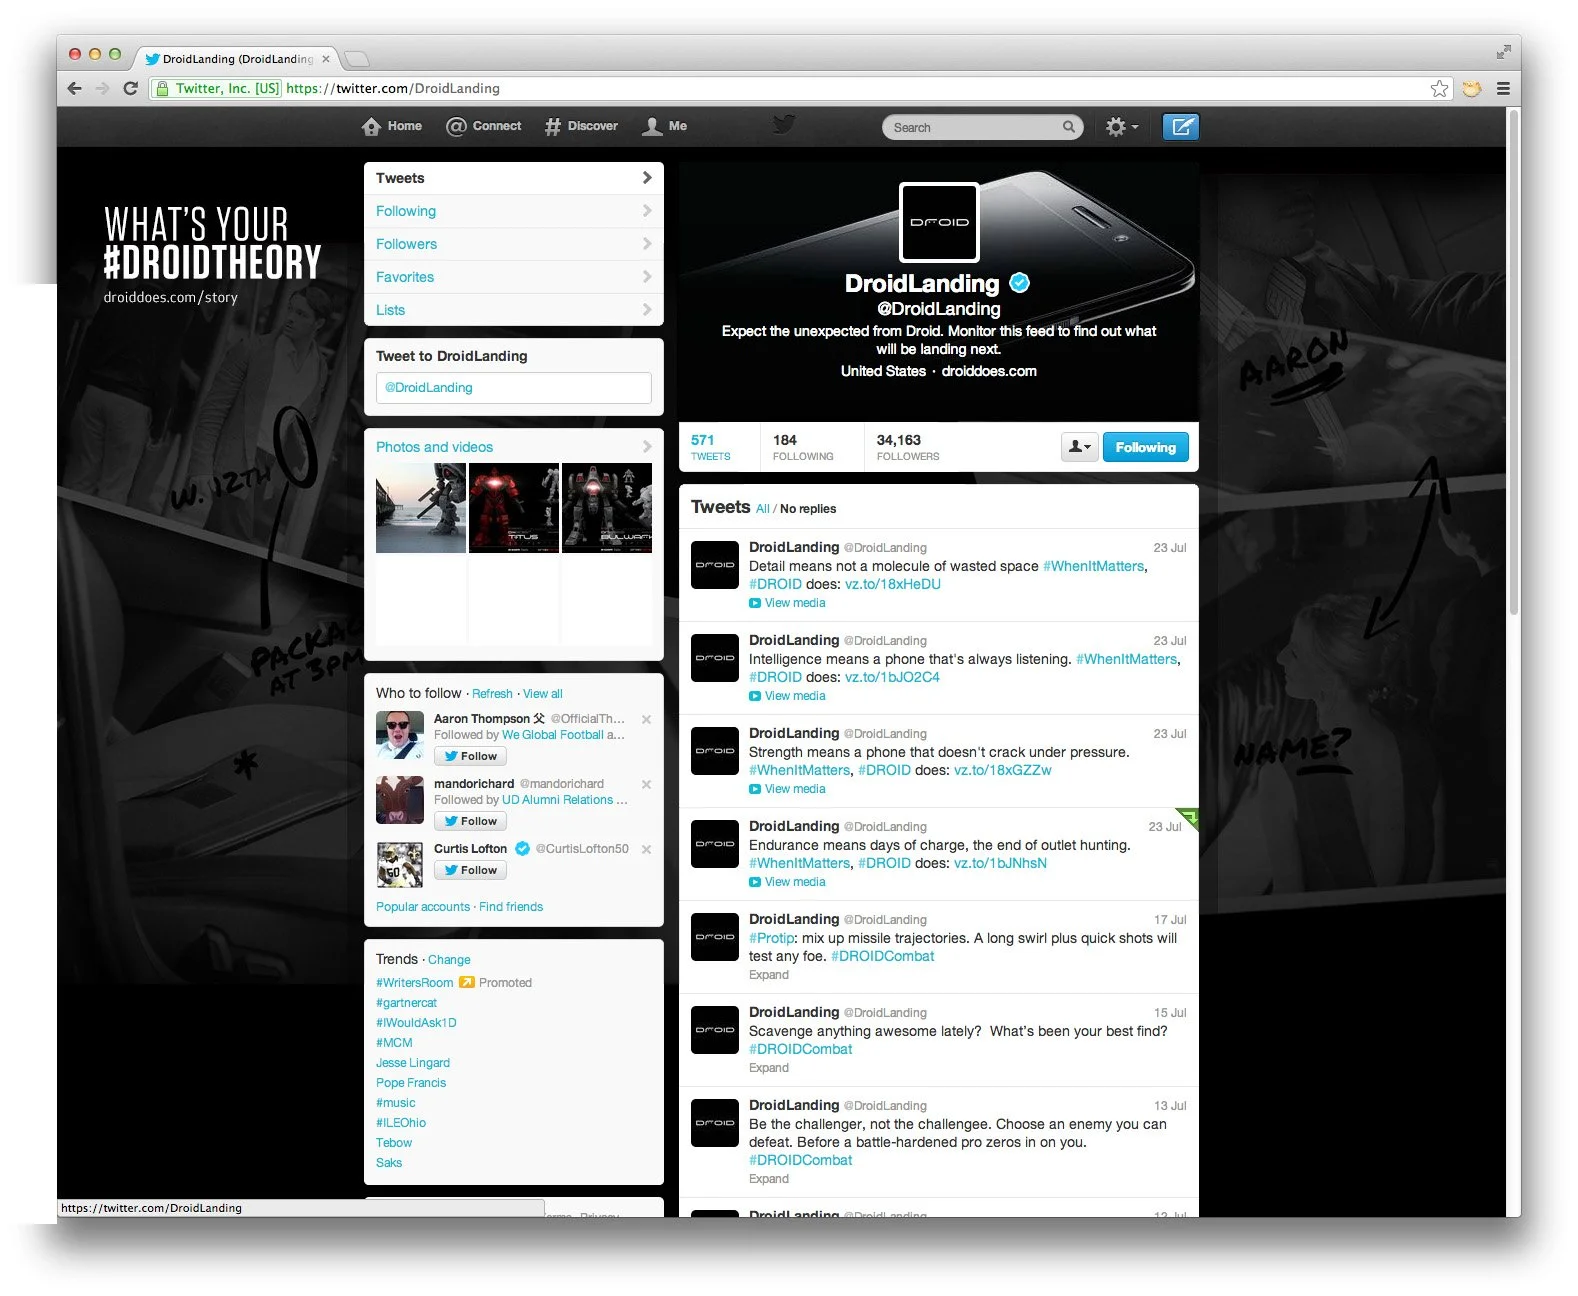View media for the Endurance tweet
Viewport: 1578px width, 1296px height.
click(x=787, y=882)
